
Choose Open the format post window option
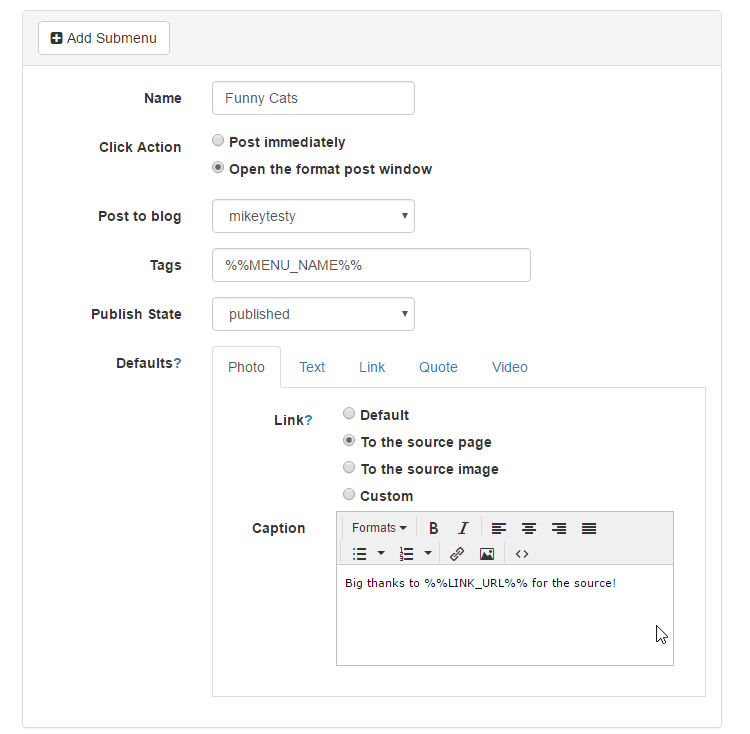pyautogui.click(x=218, y=168)
